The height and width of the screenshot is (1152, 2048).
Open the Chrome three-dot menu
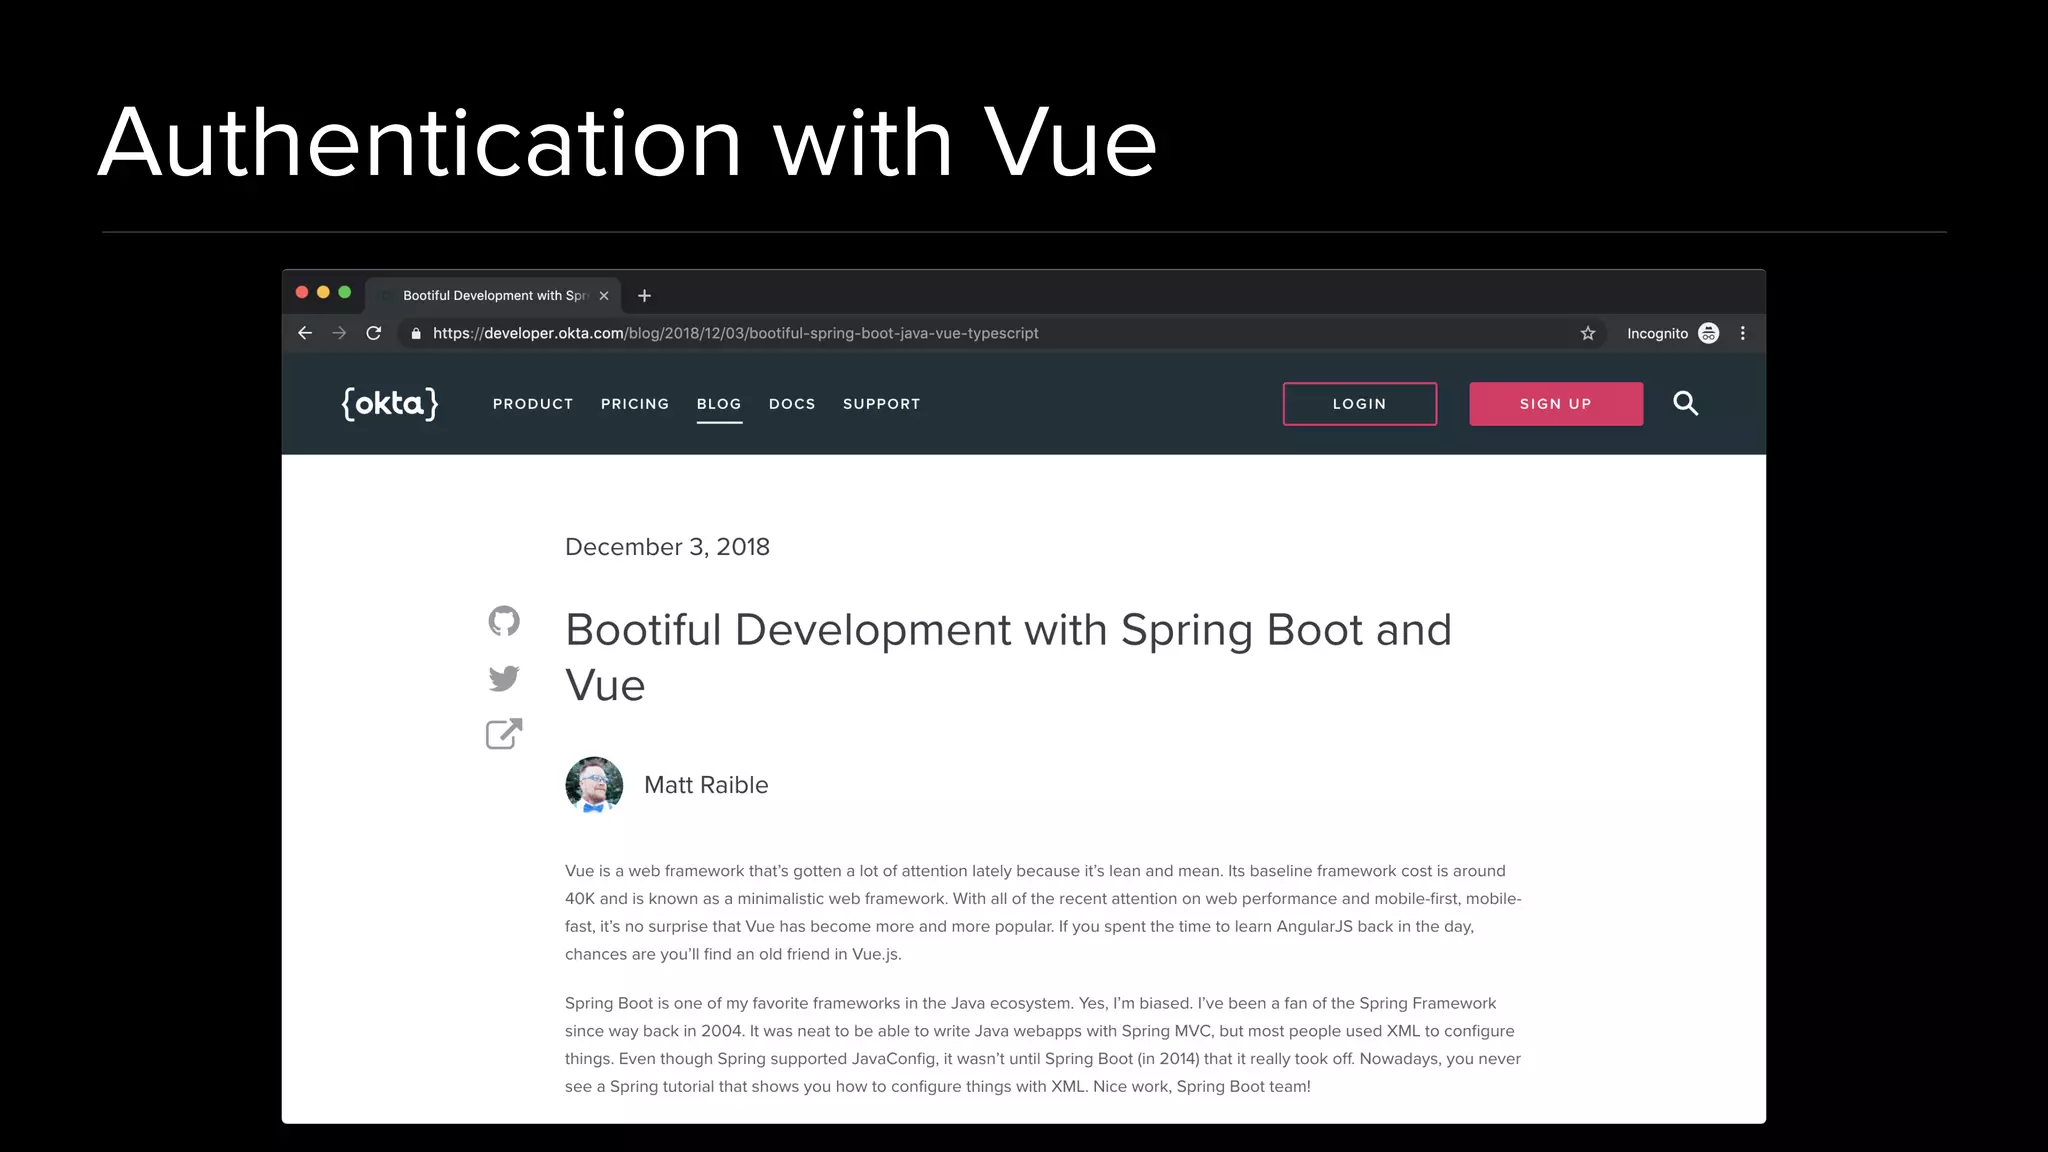pos(1743,333)
